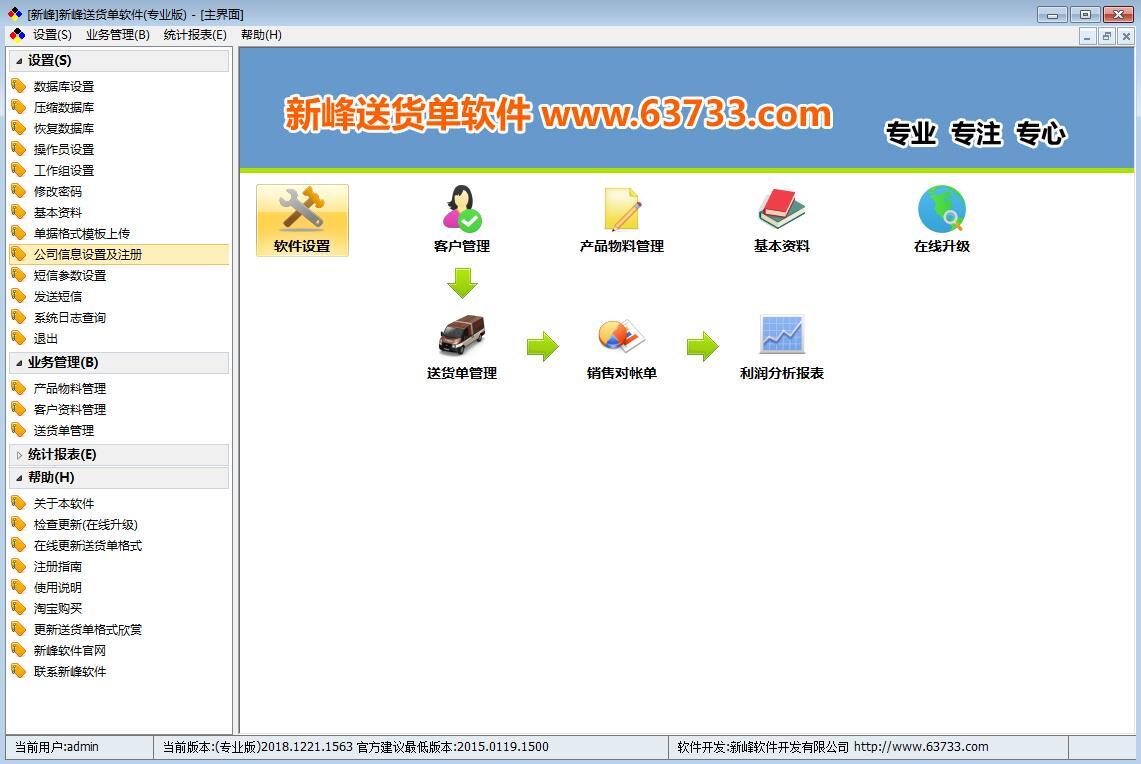Click tag icon beside 发送短信
Screen dimensions: 1141x764
coord(19,296)
